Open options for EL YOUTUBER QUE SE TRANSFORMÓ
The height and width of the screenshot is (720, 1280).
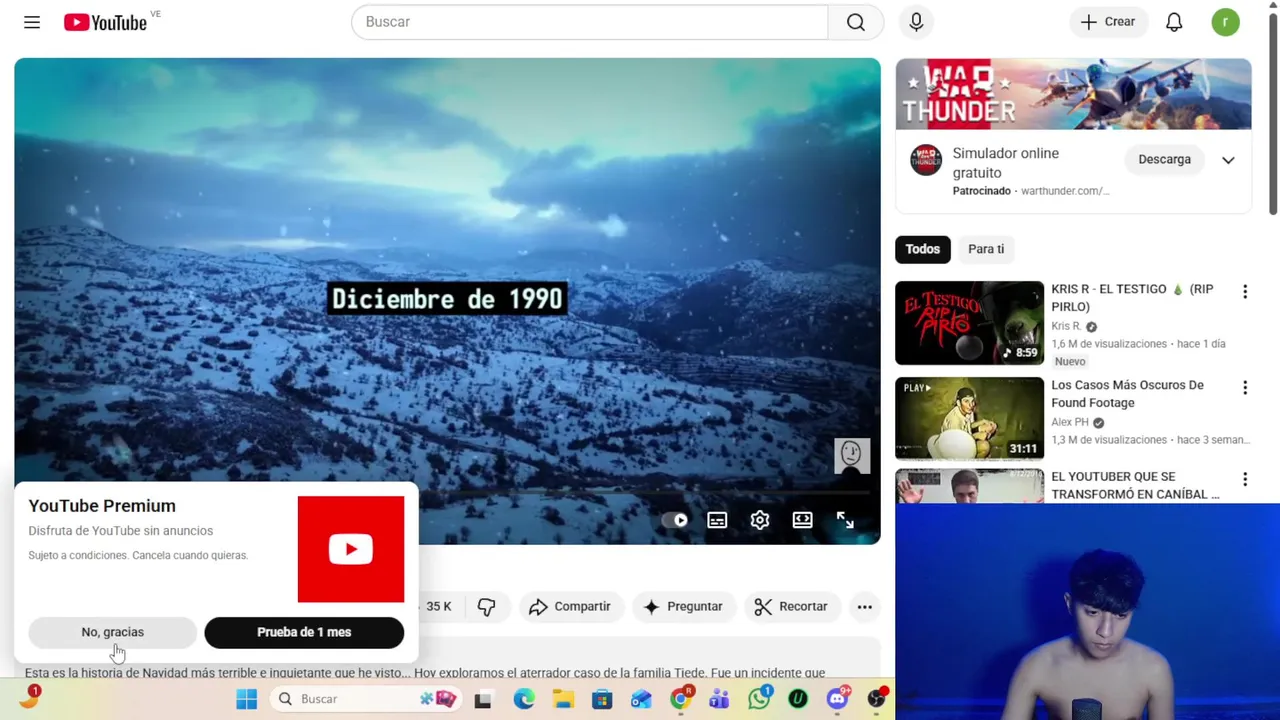[1245, 480]
